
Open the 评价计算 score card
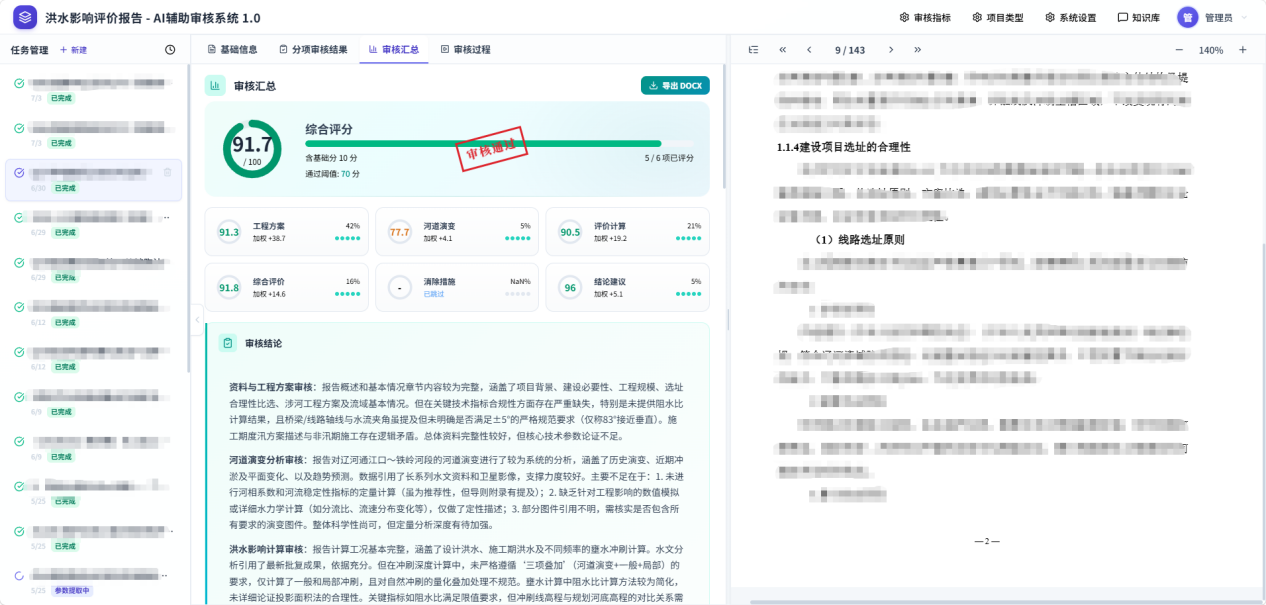628,232
